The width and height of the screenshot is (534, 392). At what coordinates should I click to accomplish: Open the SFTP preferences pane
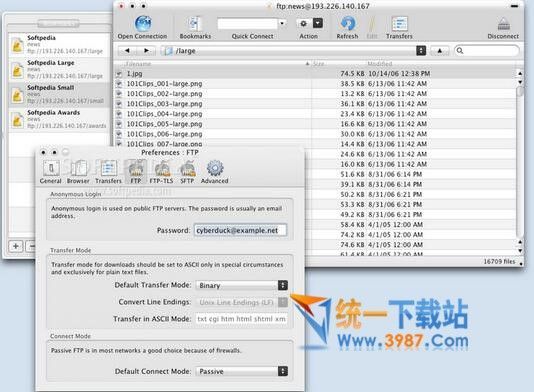click(x=187, y=168)
